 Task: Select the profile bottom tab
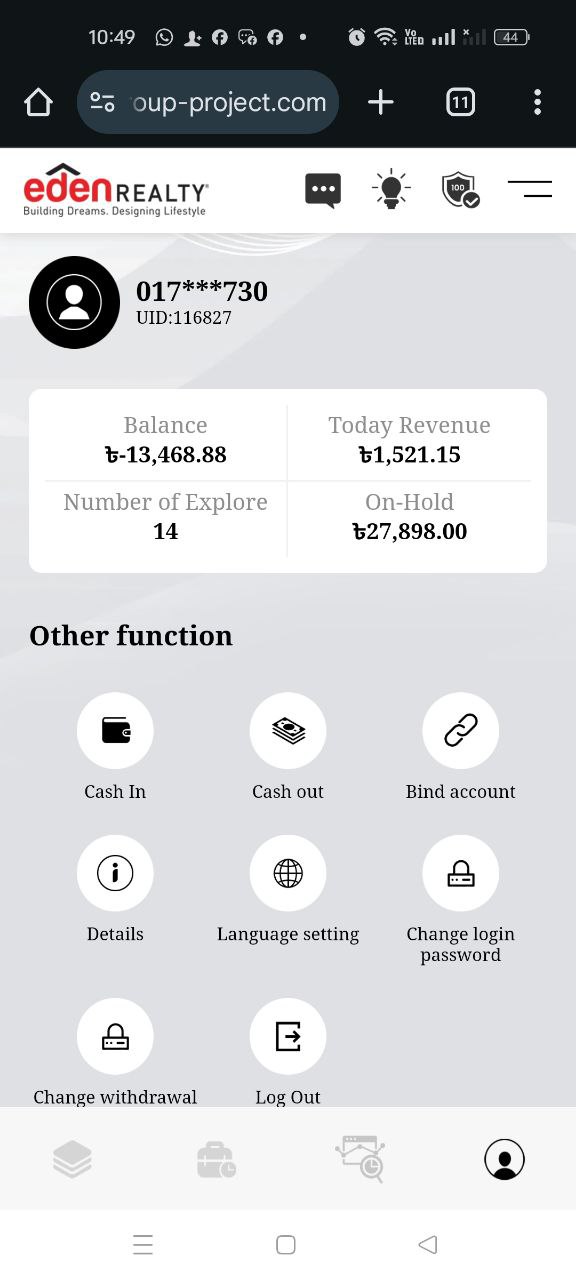coord(504,1159)
